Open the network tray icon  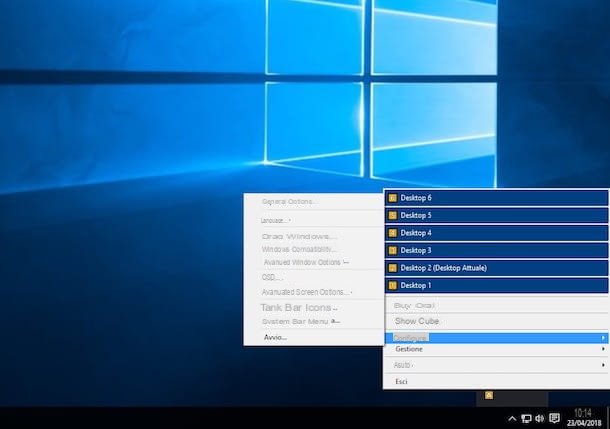[x=526, y=418]
